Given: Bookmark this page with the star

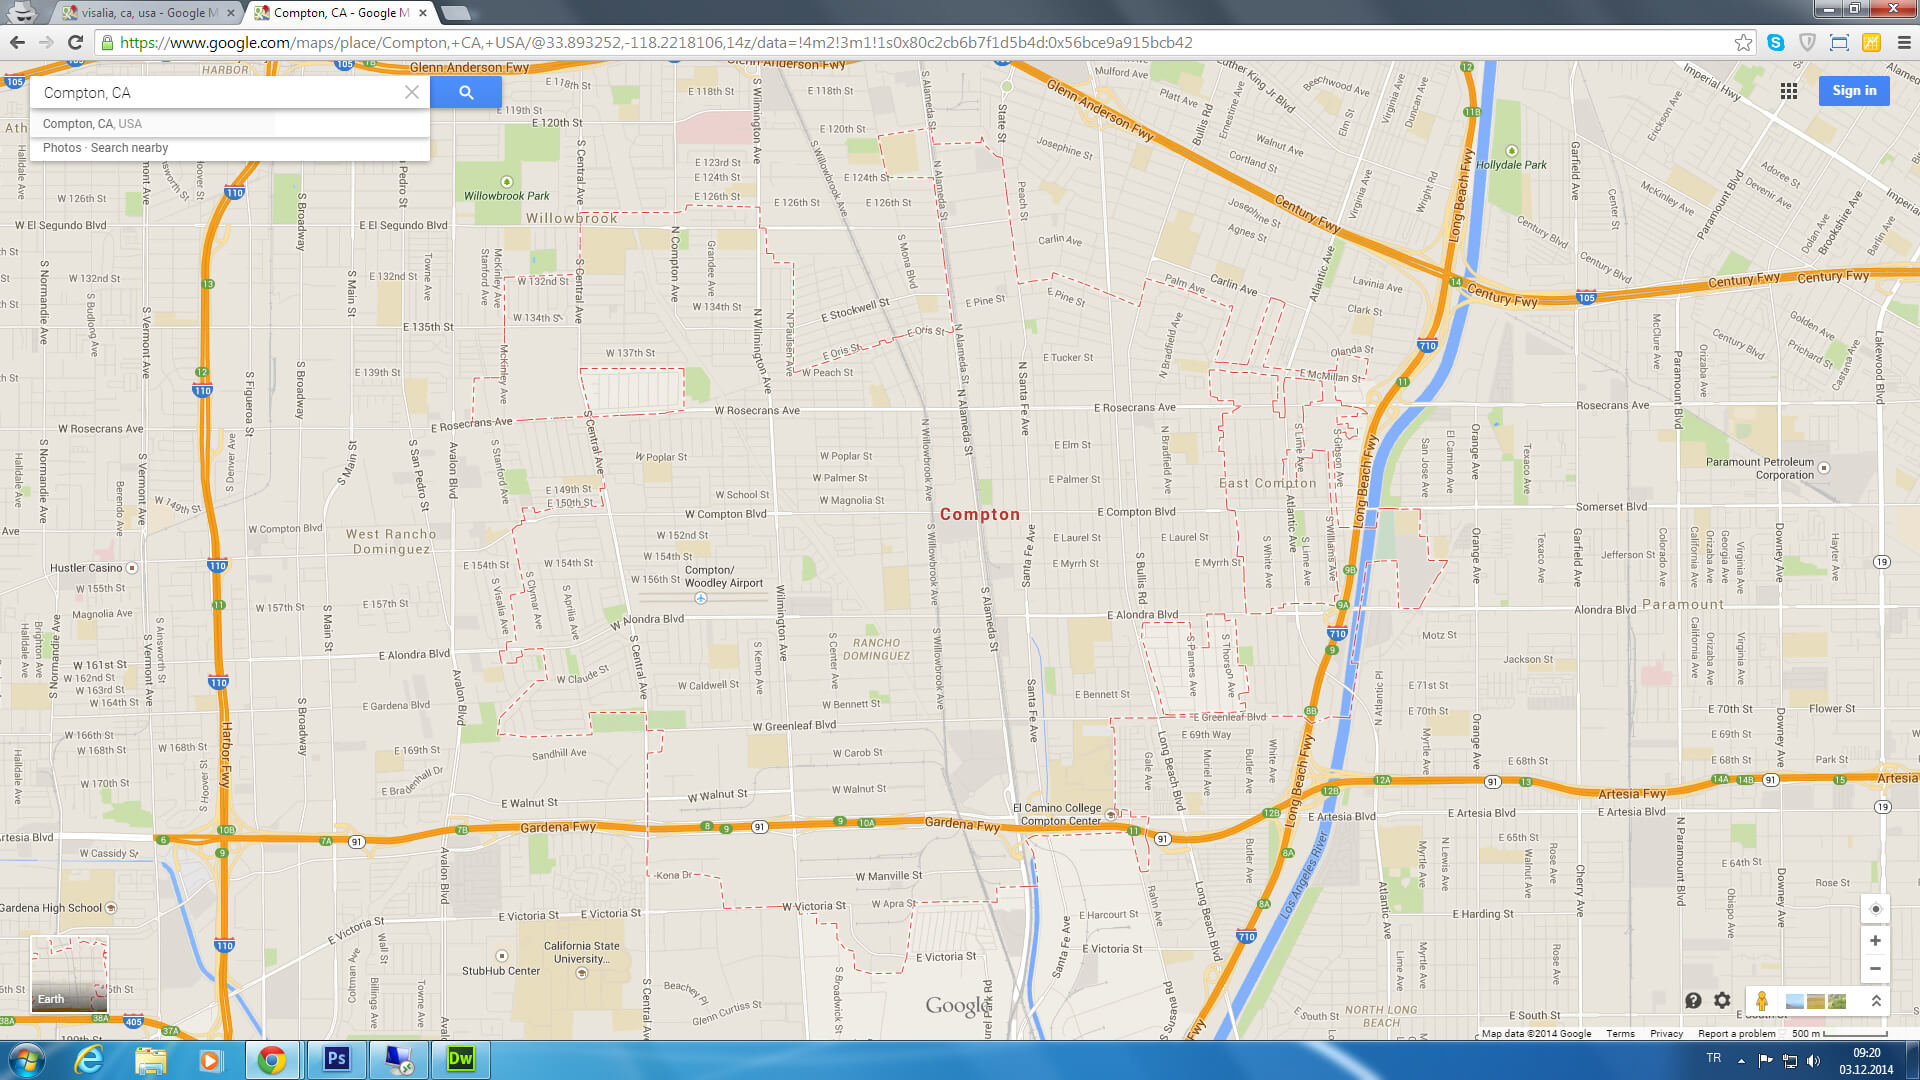Looking at the screenshot, I should [1743, 42].
